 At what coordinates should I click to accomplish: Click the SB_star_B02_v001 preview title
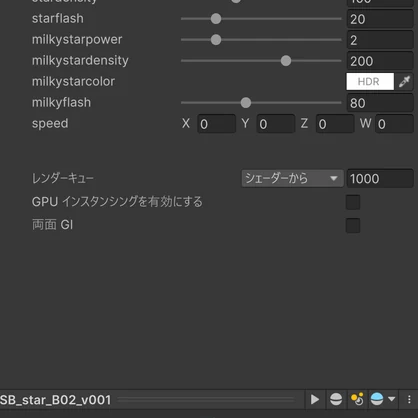55,400
